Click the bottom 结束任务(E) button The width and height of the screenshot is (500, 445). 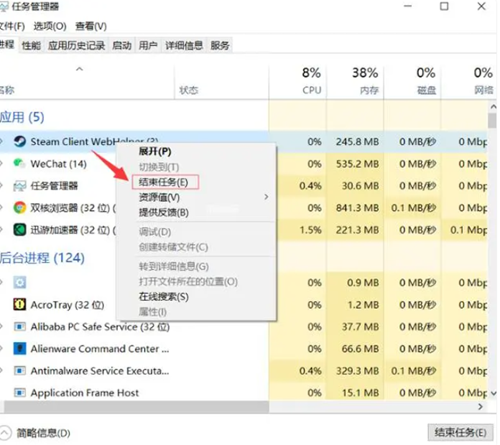click(460, 433)
